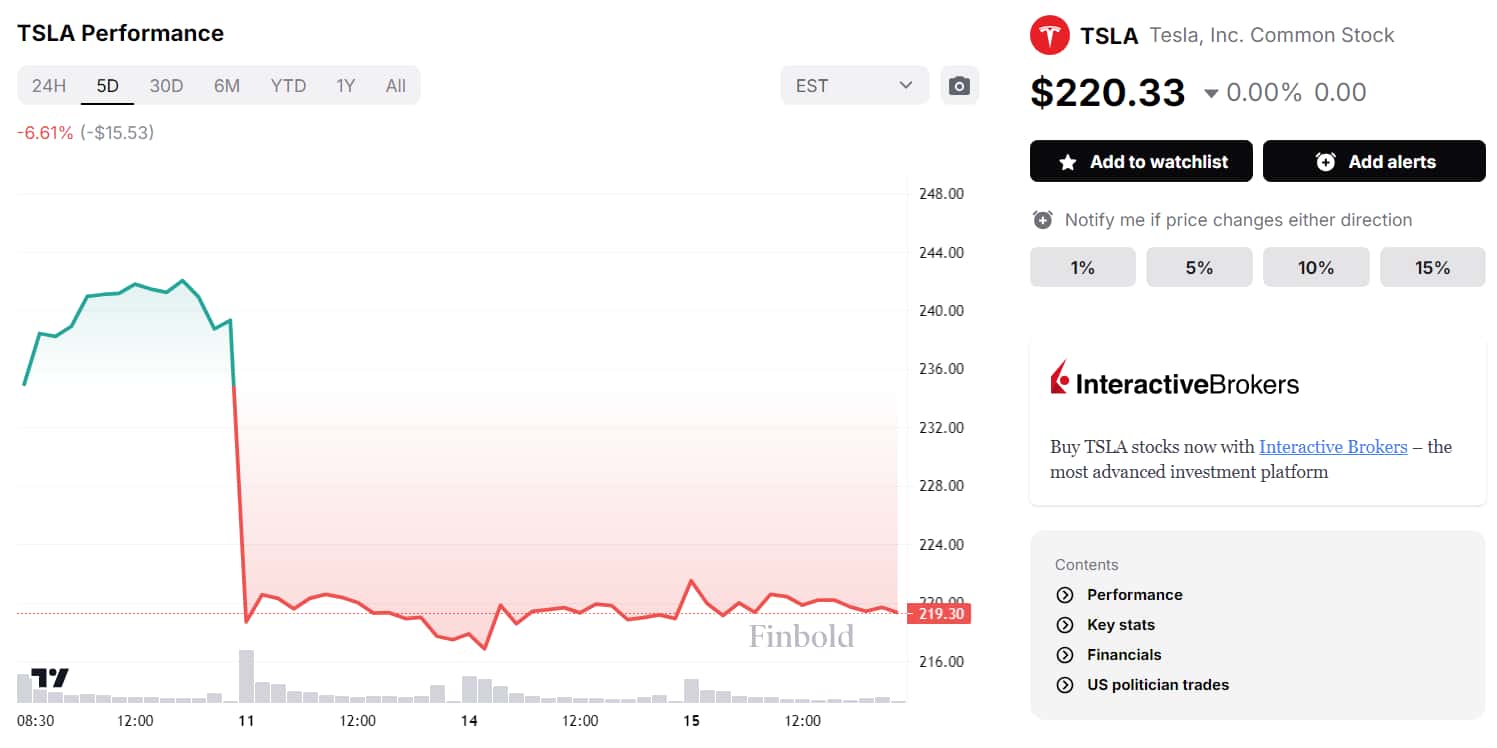Image resolution: width=1497 pixels, height=748 pixels.
Task: Click the 248.00 axis label
Action: (x=941, y=194)
